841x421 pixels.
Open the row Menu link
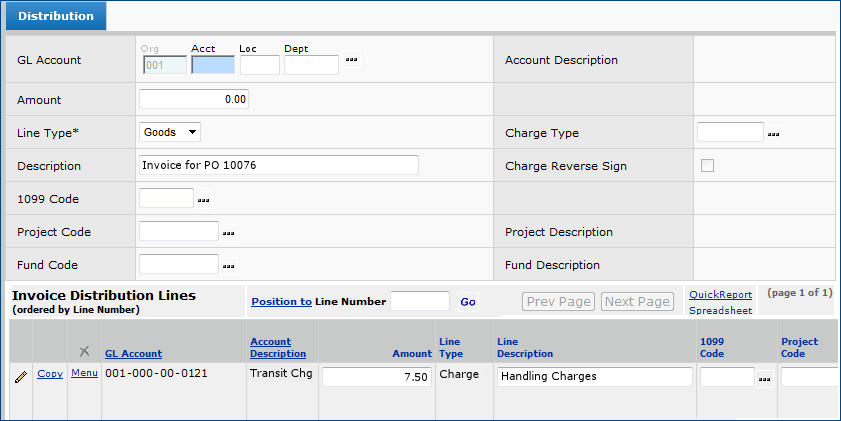[x=84, y=374]
